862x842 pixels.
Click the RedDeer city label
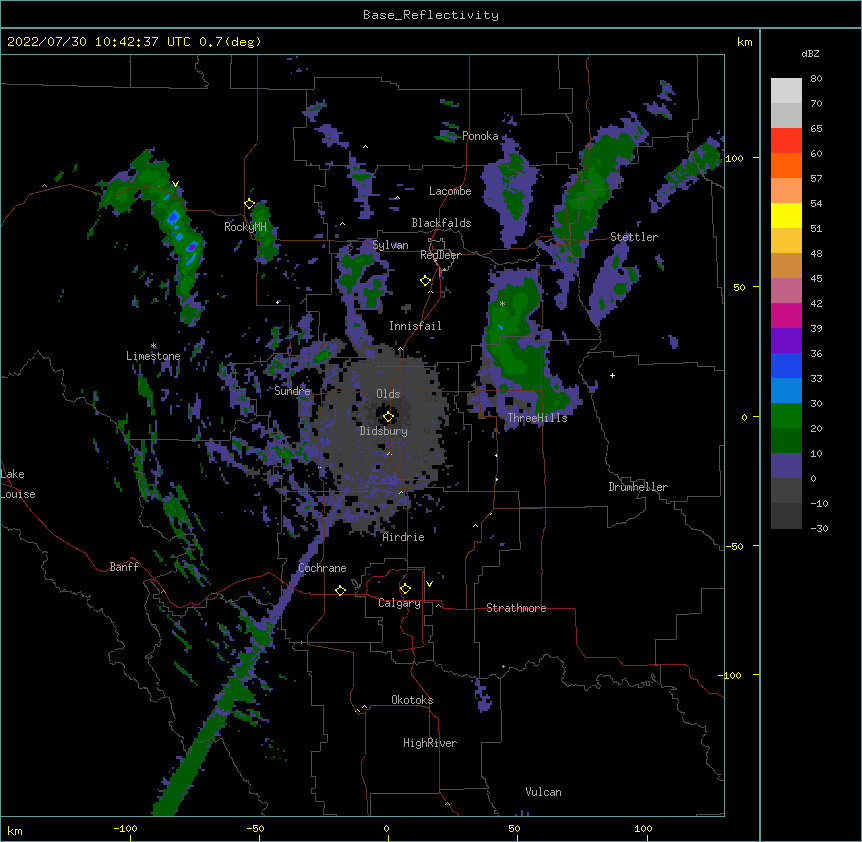pos(440,255)
